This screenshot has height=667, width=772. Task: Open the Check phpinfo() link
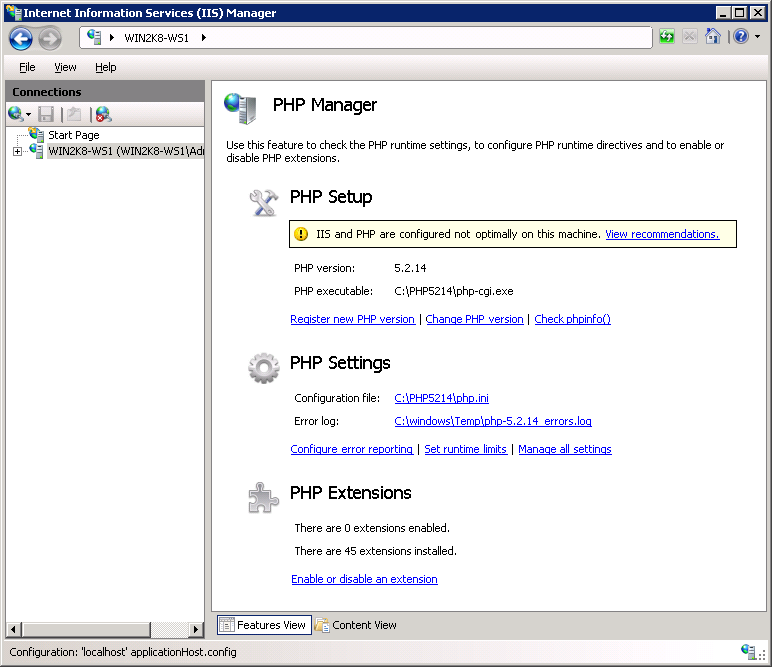point(572,319)
